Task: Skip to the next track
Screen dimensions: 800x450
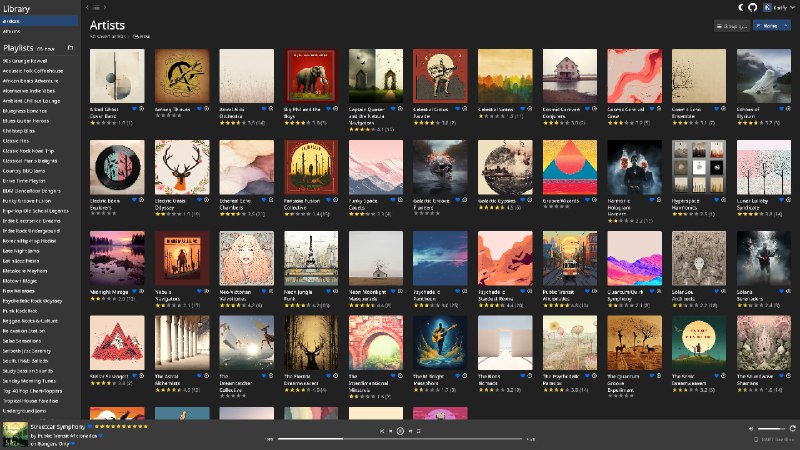Action: point(409,430)
